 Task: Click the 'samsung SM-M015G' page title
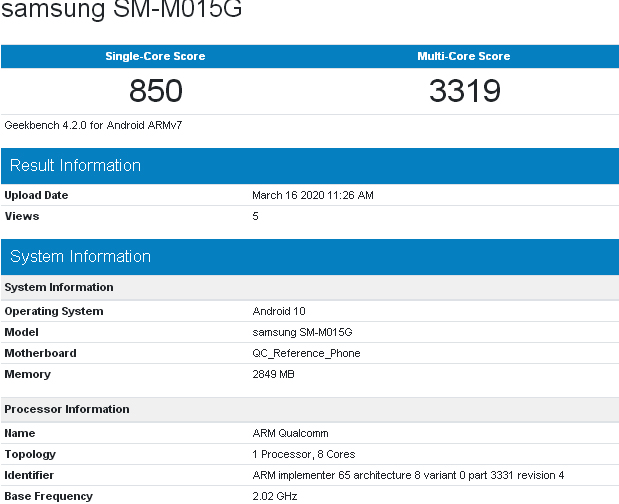point(122,9)
